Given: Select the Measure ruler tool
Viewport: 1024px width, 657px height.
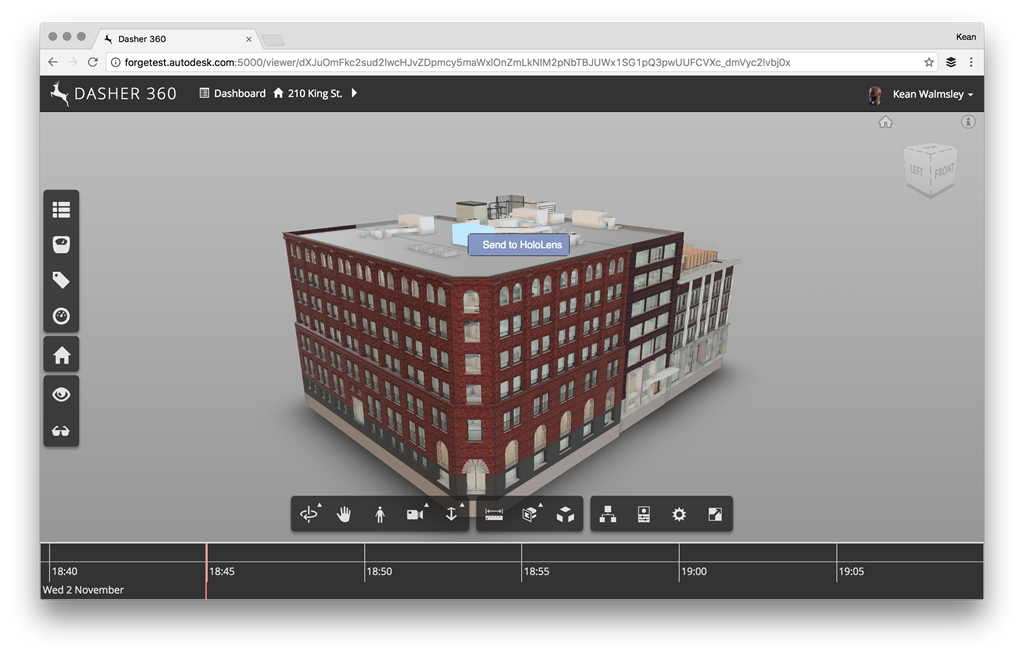Looking at the screenshot, I should tap(494, 514).
